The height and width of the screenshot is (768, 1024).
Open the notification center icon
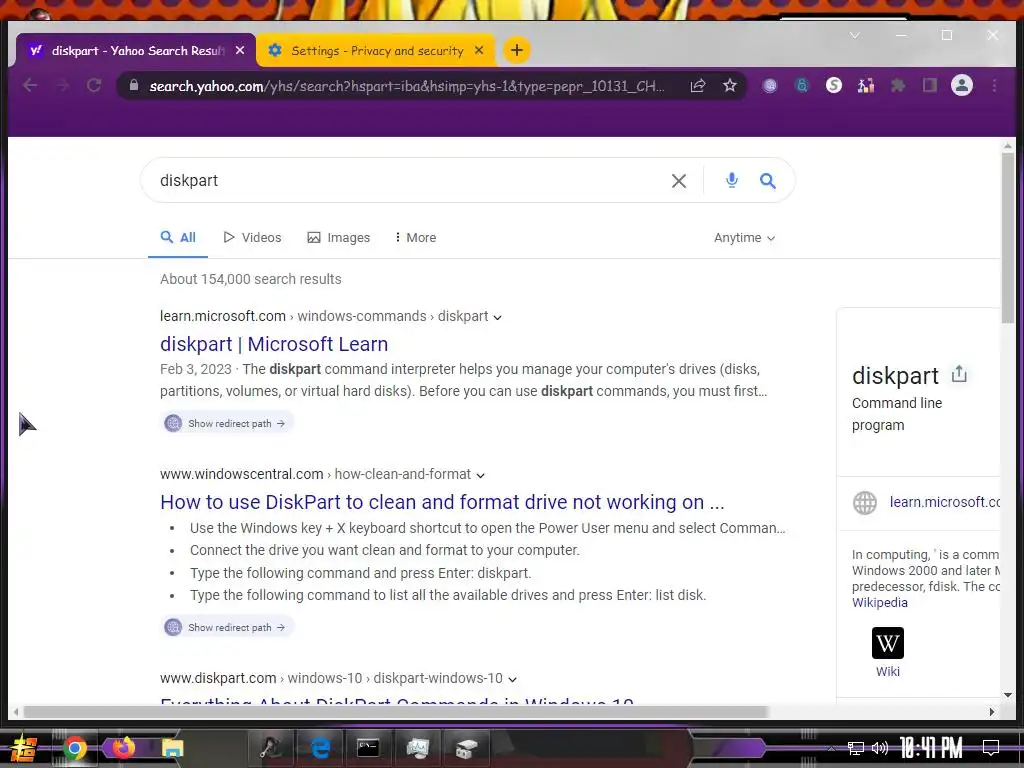[991, 748]
